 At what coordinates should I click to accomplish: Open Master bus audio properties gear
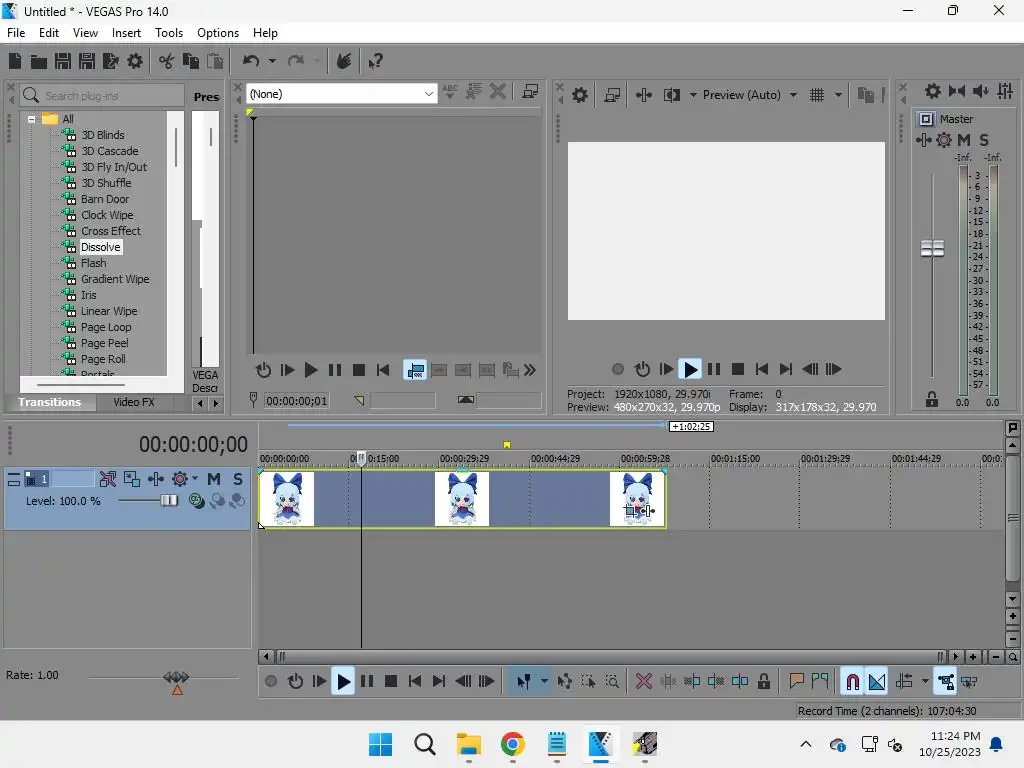pyautogui.click(x=933, y=91)
